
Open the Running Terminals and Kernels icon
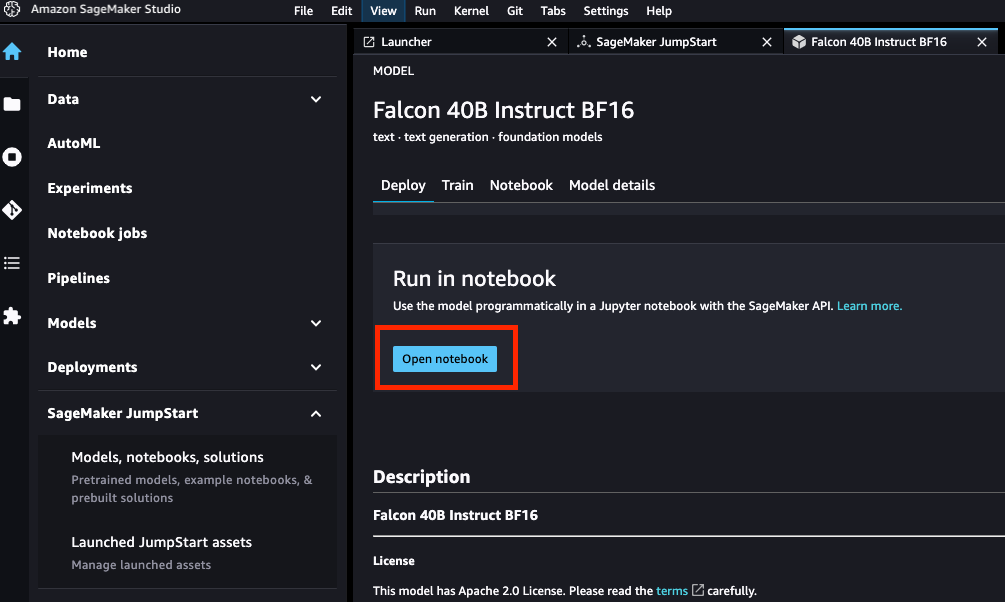pyautogui.click(x=12, y=157)
